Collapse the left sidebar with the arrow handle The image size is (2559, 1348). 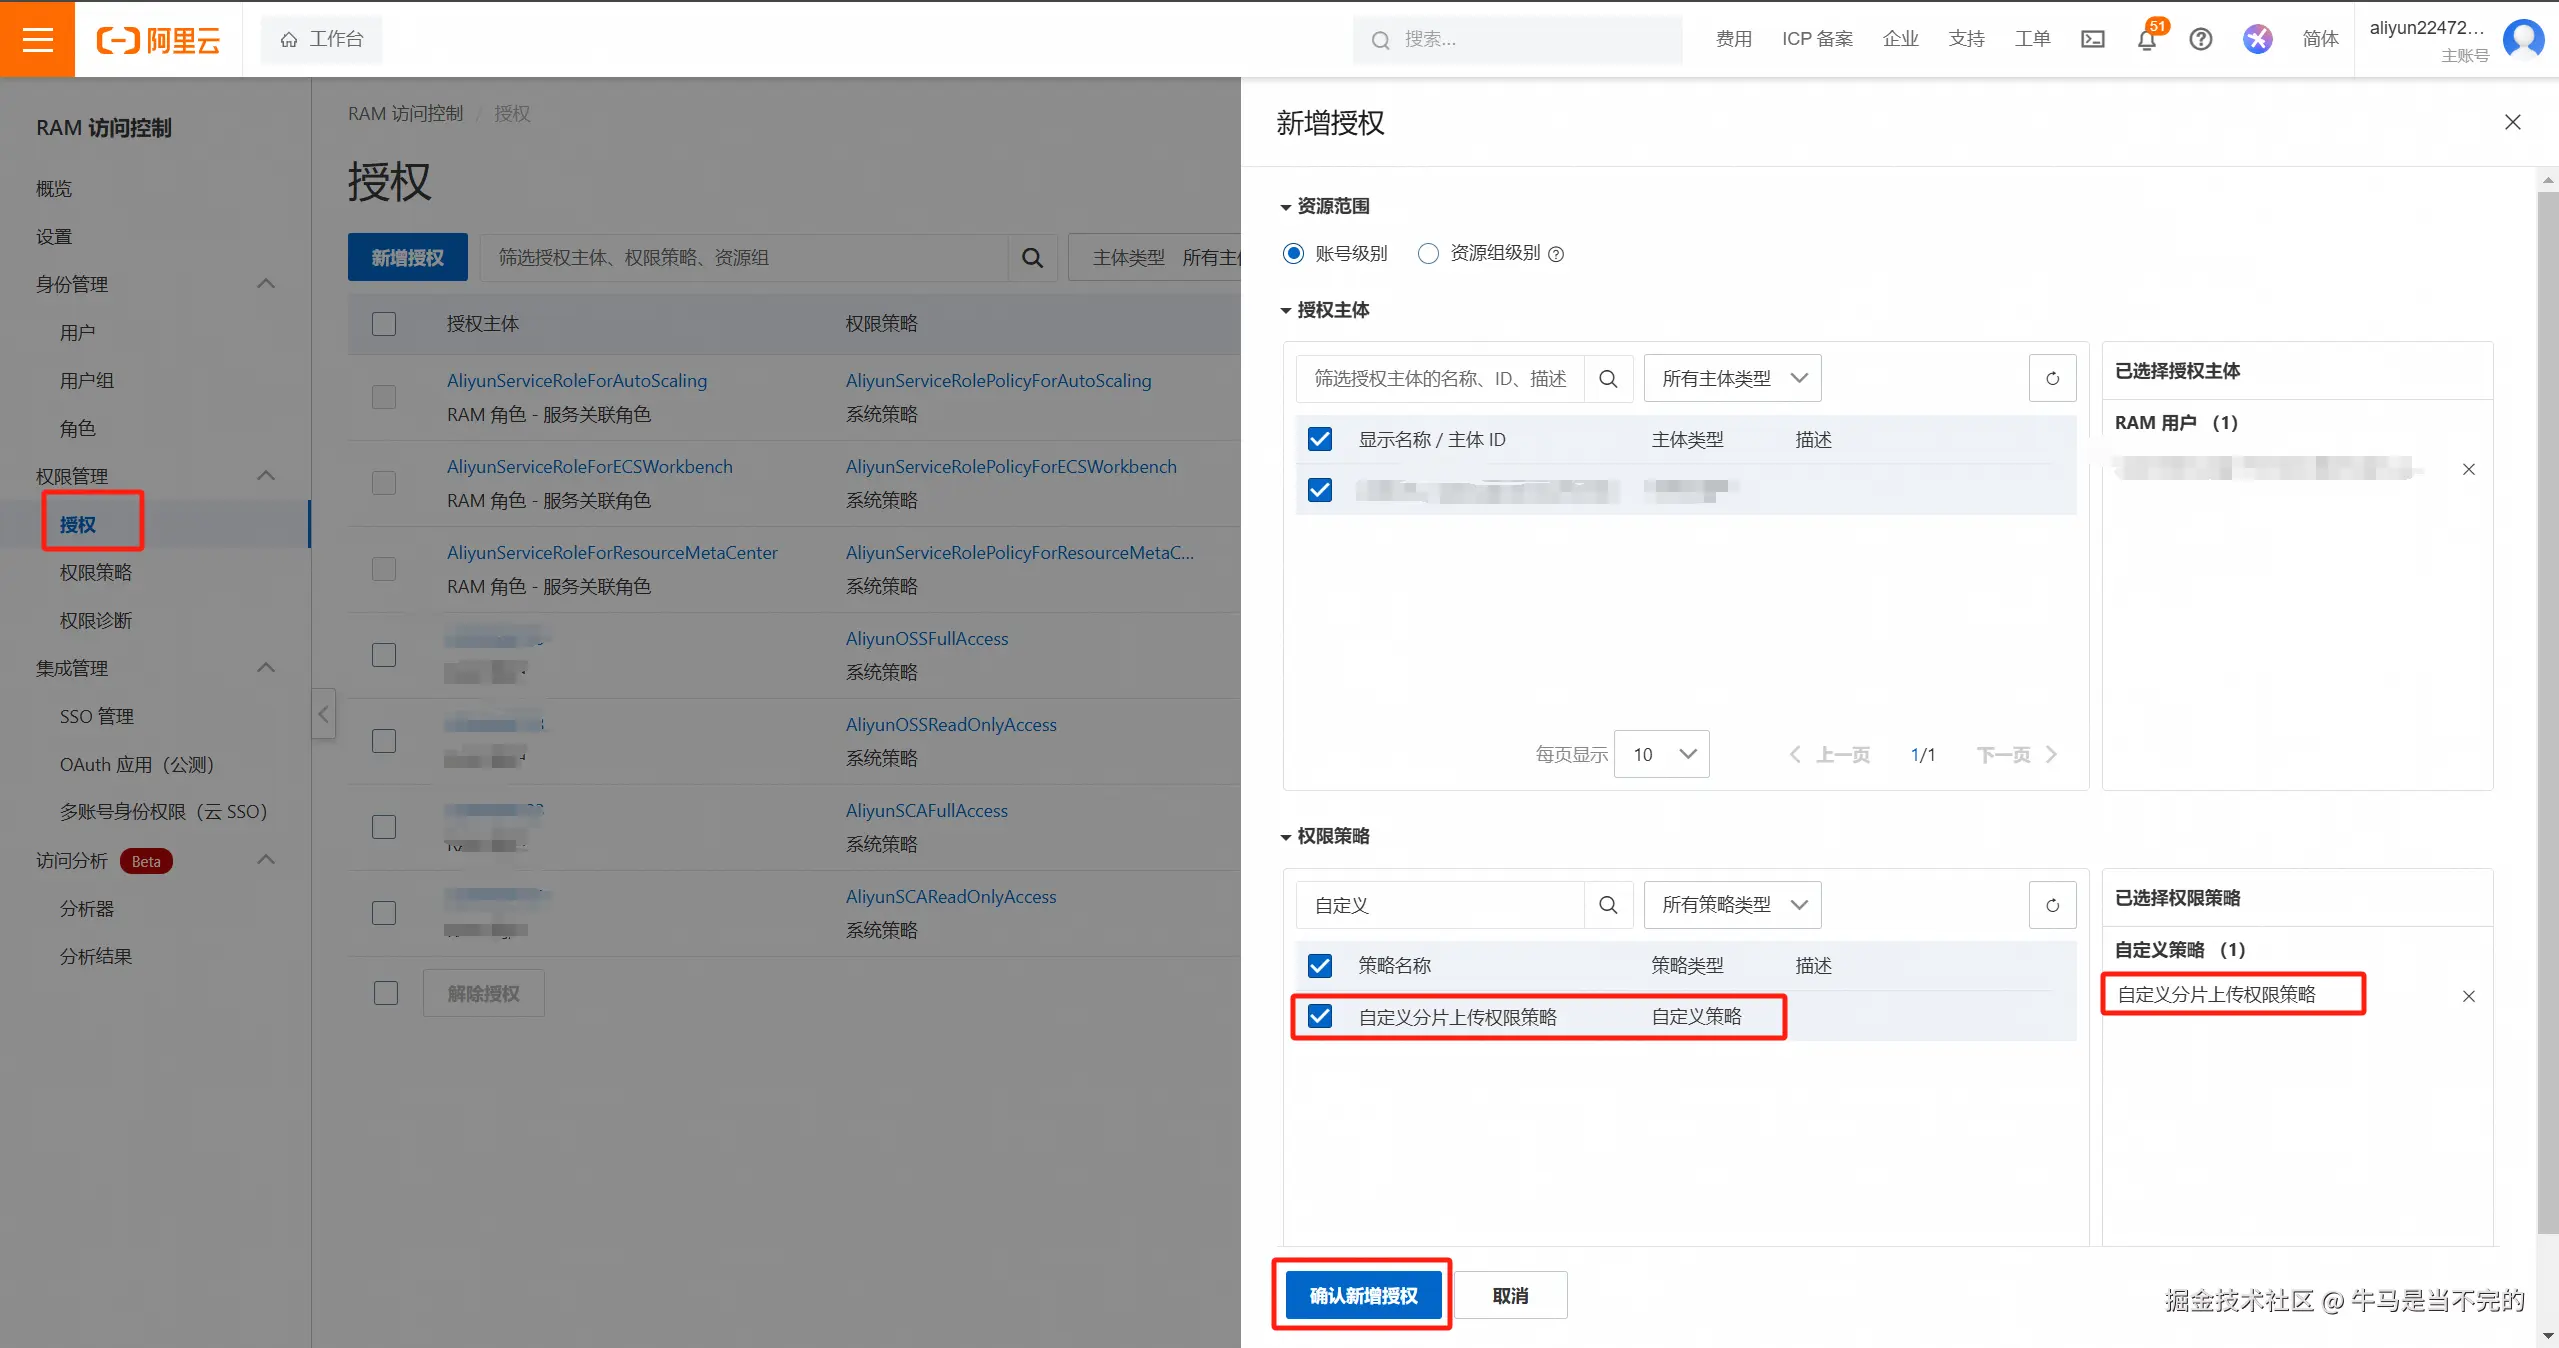click(x=323, y=714)
